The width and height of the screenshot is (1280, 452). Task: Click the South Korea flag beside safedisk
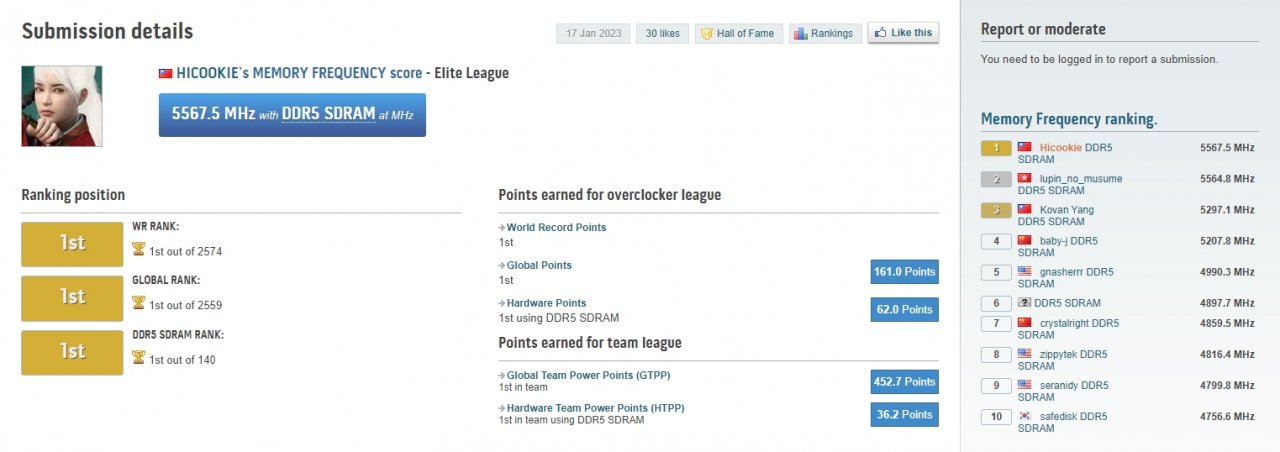click(x=1025, y=416)
